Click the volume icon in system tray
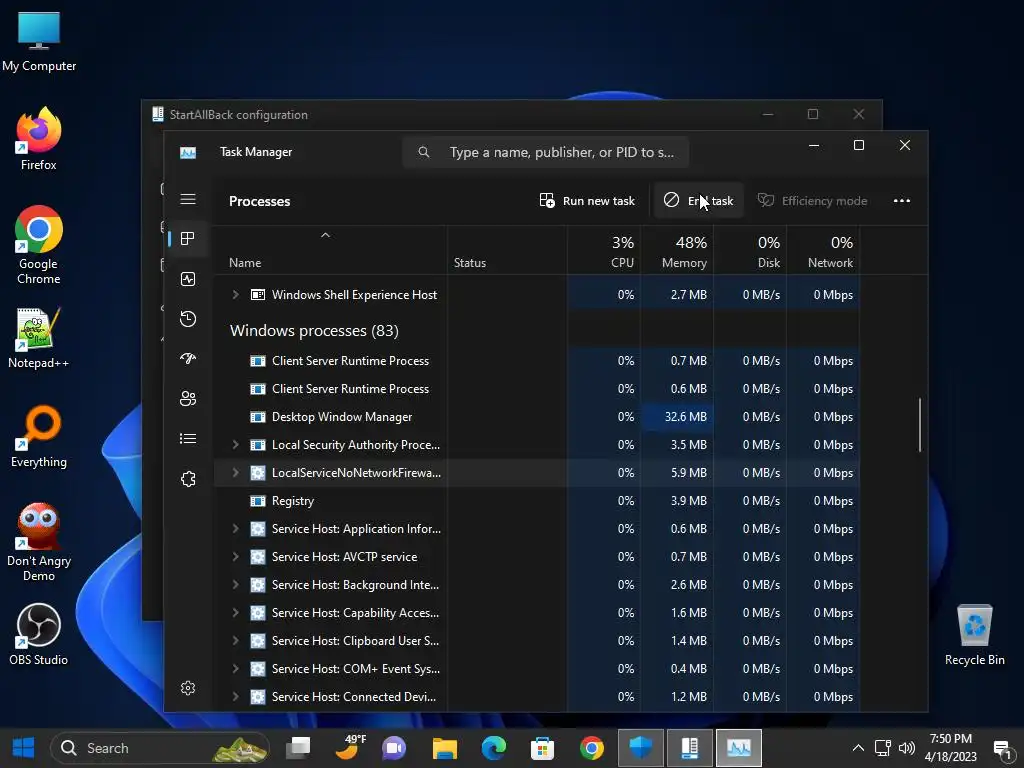The width and height of the screenshot is (1024, 768). coord(906,748)
